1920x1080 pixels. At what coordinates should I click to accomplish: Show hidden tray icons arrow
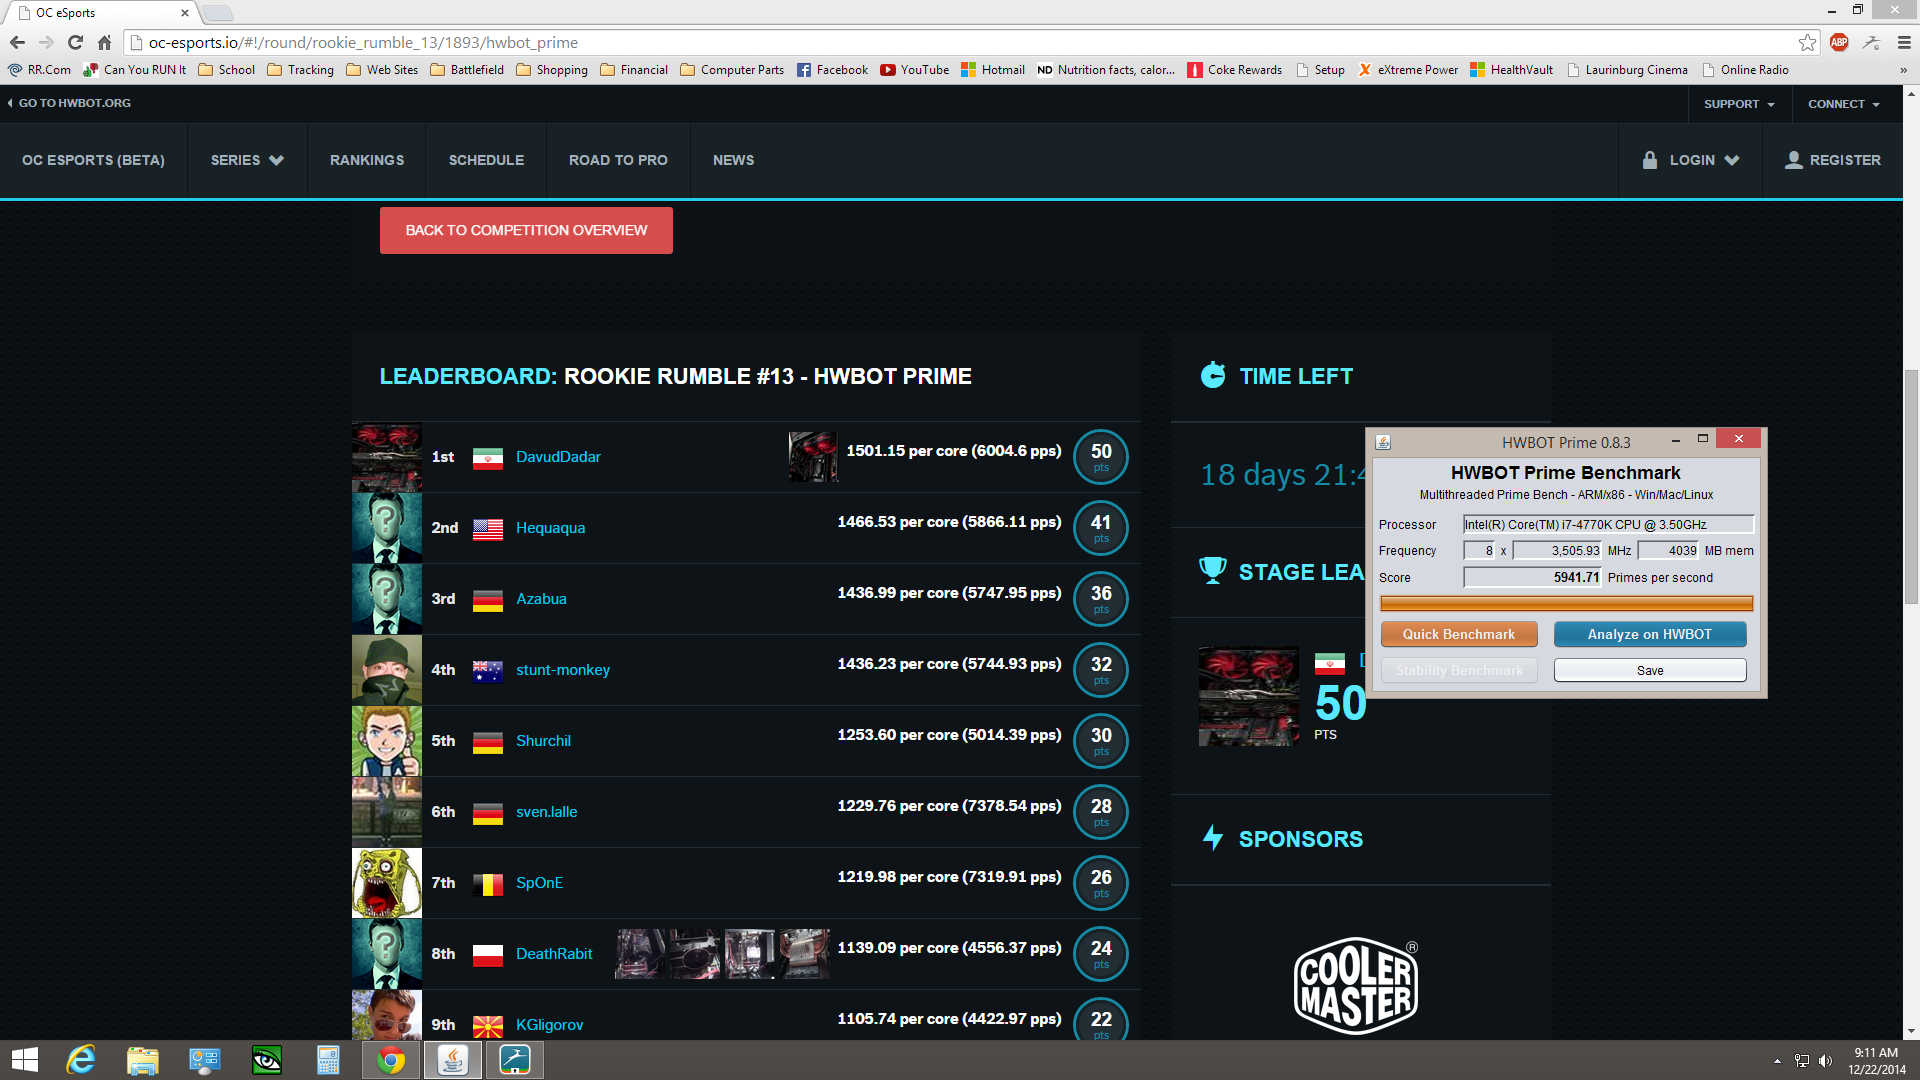(1777, 1061)
